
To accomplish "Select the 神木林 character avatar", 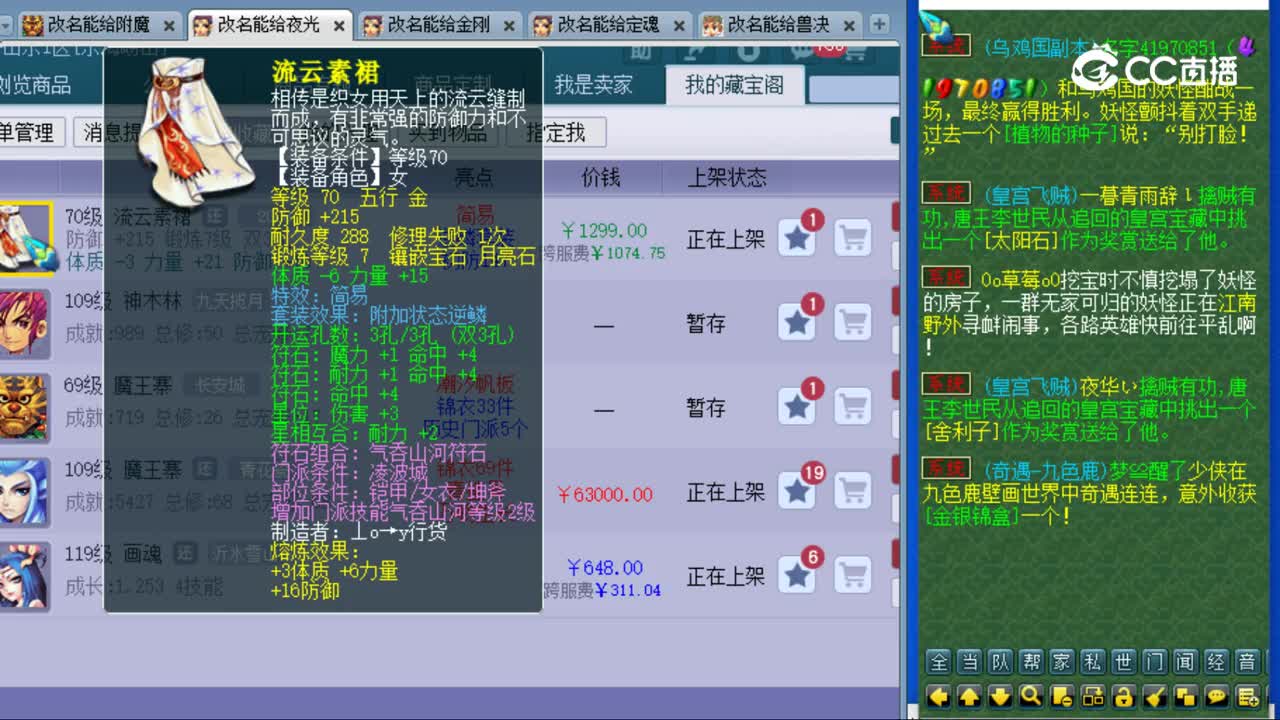I will (x=24, y=323).
